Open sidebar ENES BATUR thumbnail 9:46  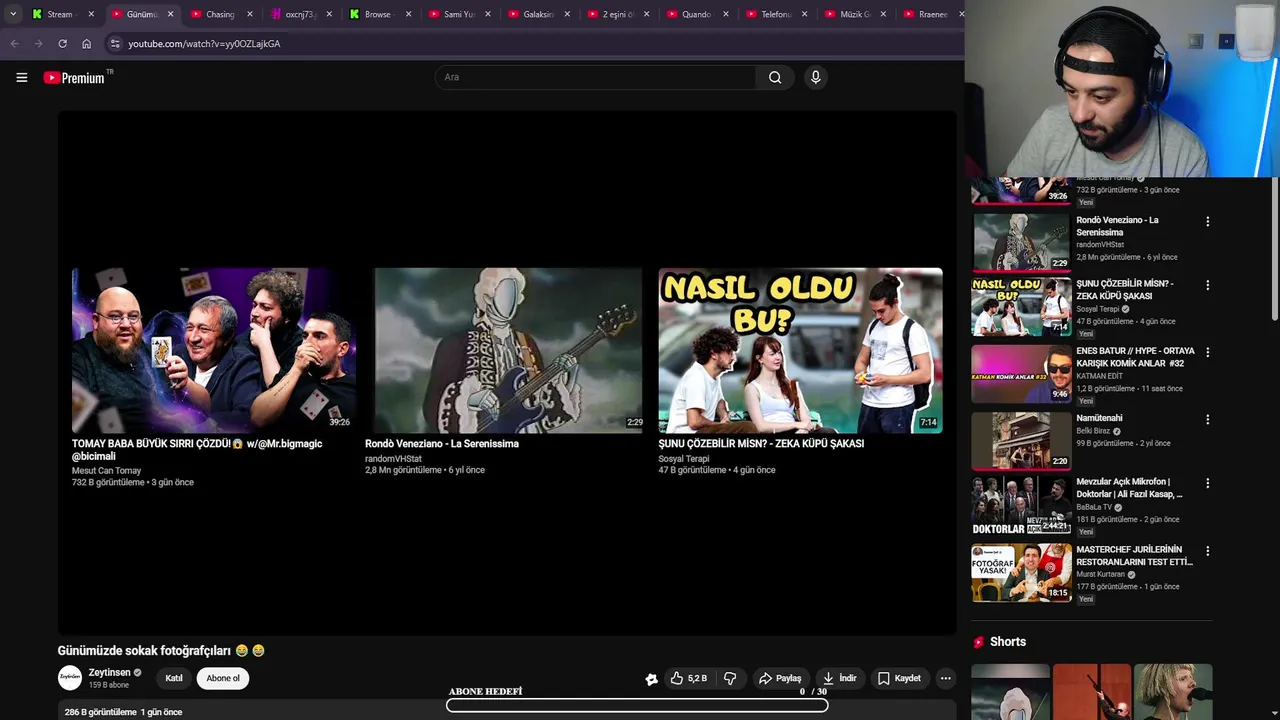pos(1021,374)
